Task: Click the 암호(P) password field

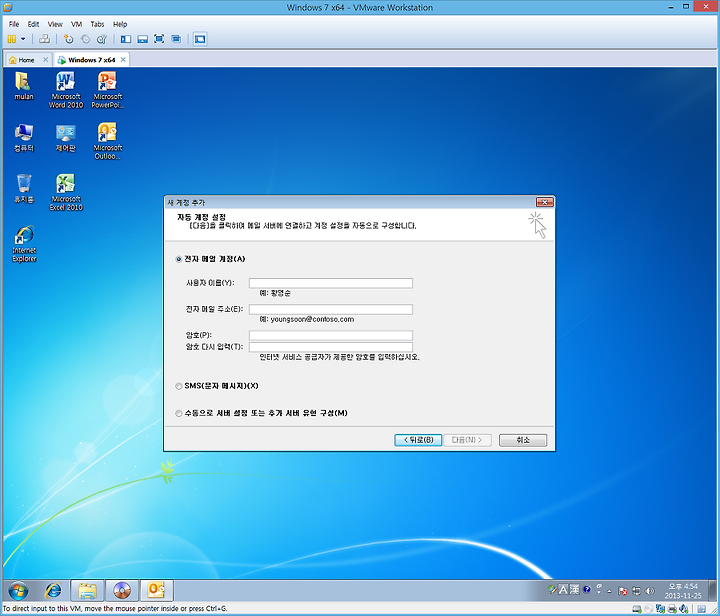Action: point(331,336)
